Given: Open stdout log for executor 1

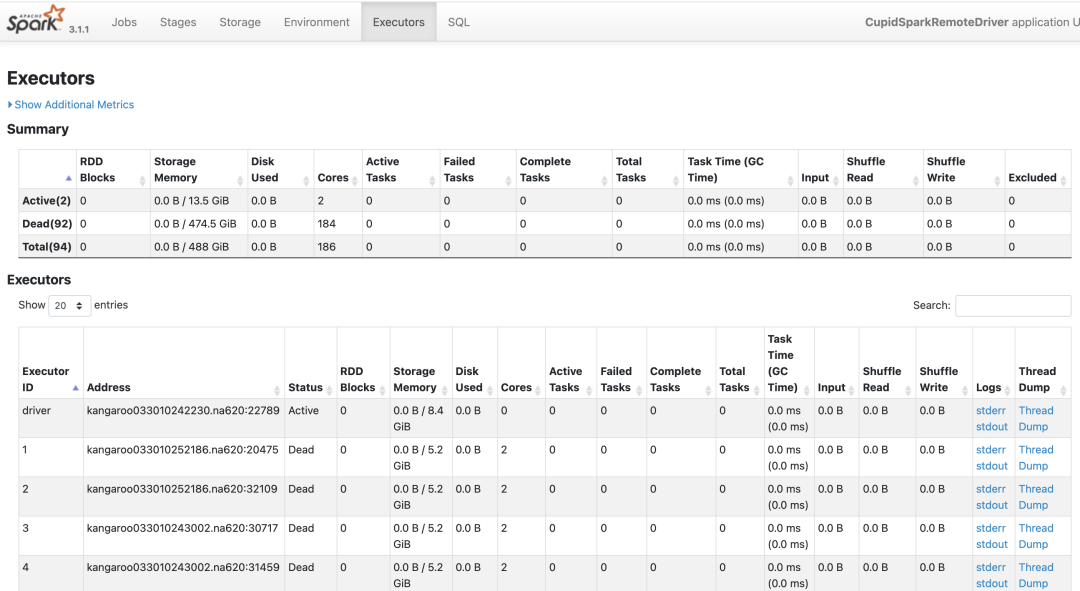Looking at the screenshot, I should point(991,466).
